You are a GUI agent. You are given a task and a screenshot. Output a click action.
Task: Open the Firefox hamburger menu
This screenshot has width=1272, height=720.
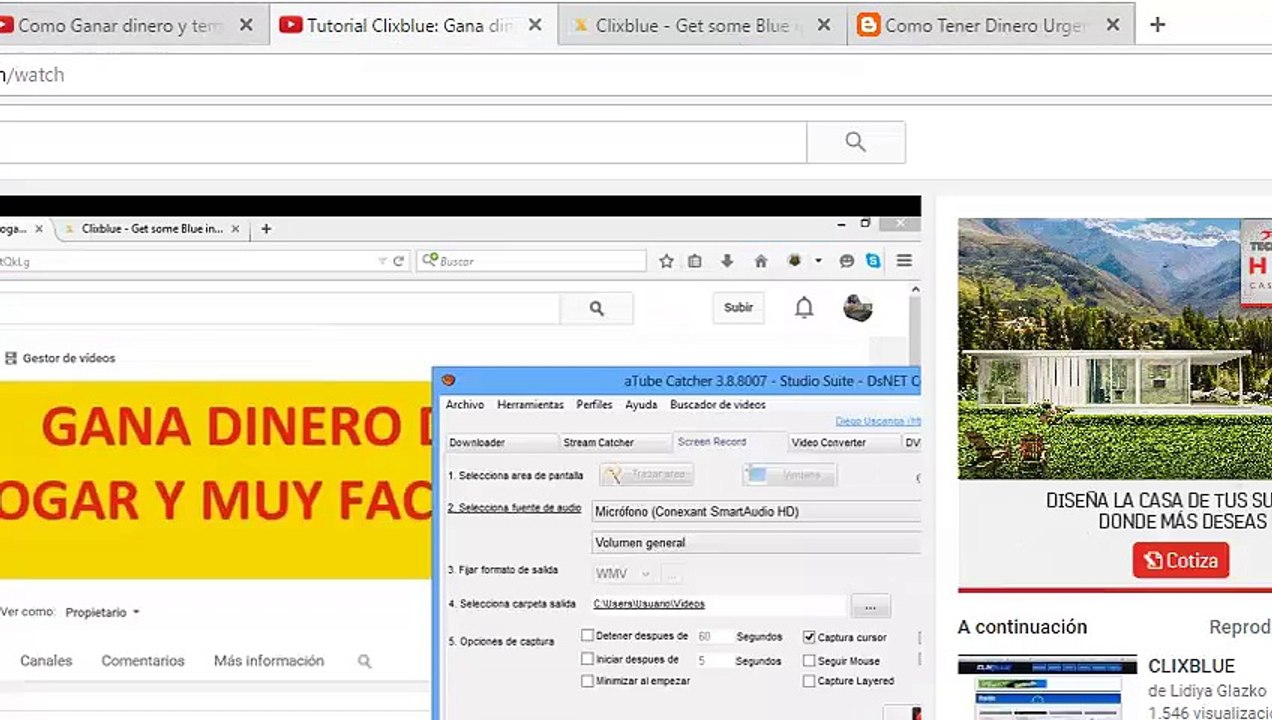tap(904, 261)
